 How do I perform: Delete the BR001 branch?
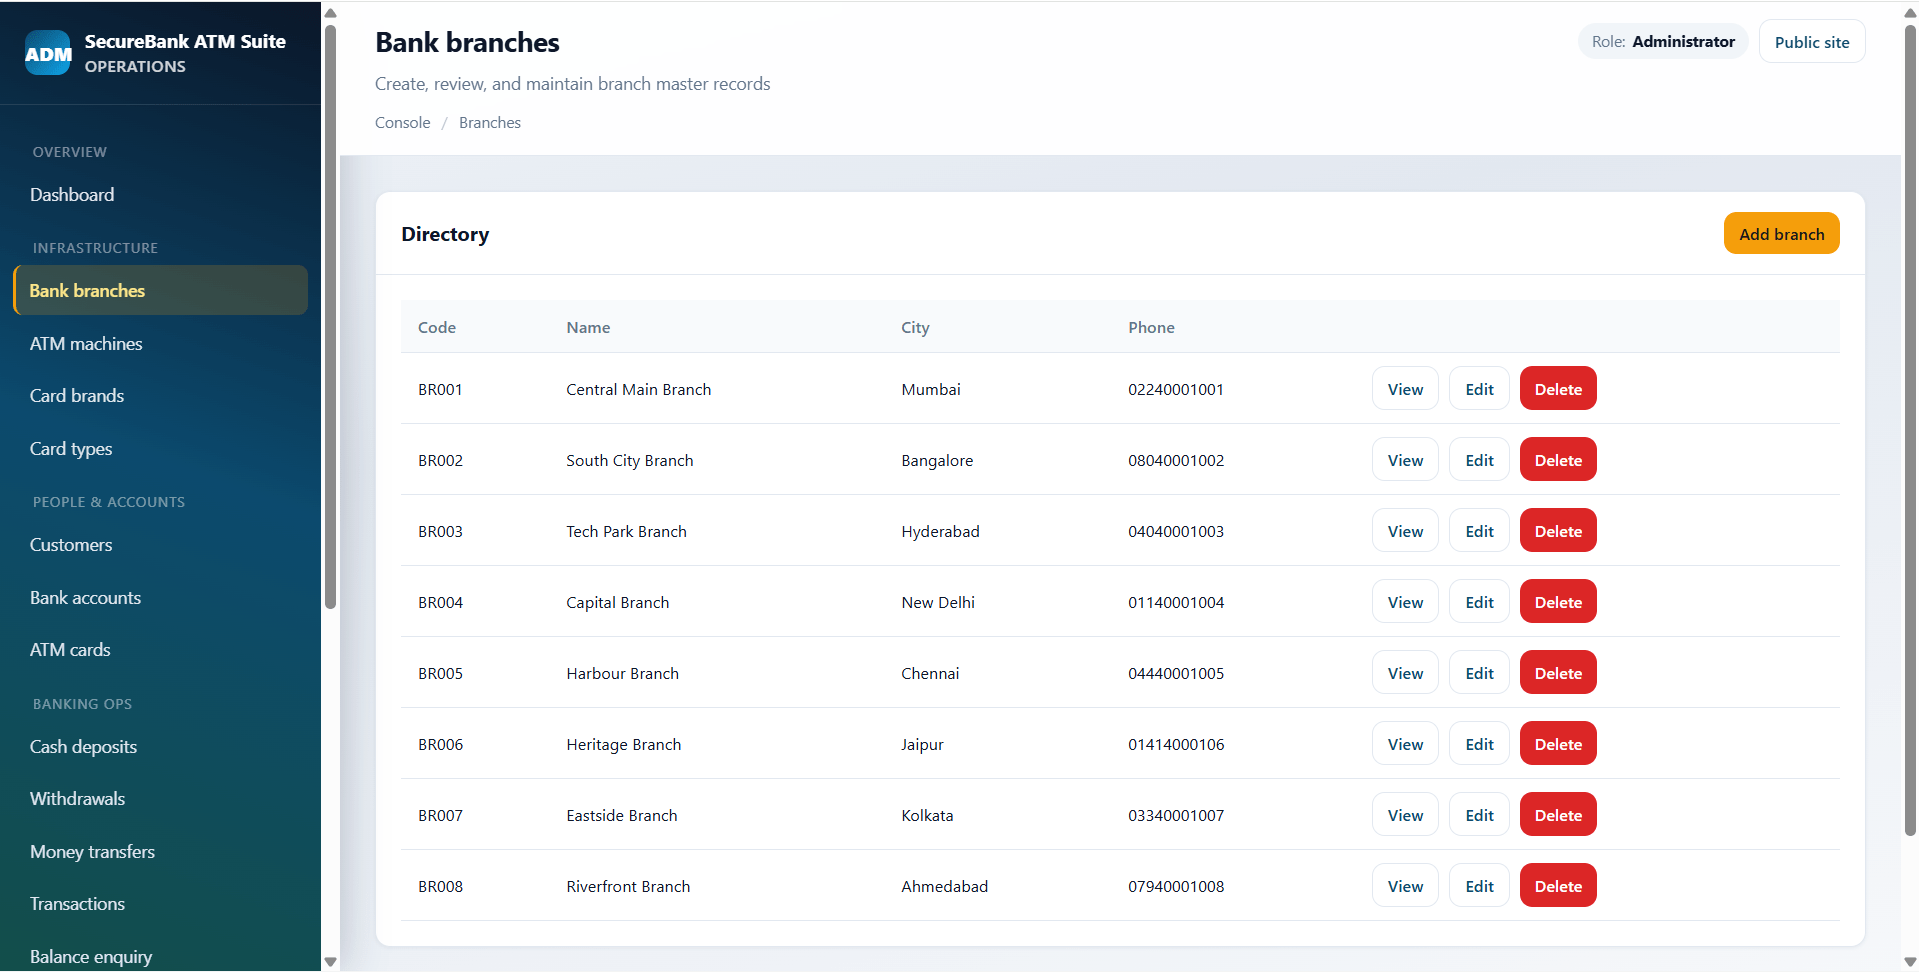click(x=1558, y=389)
